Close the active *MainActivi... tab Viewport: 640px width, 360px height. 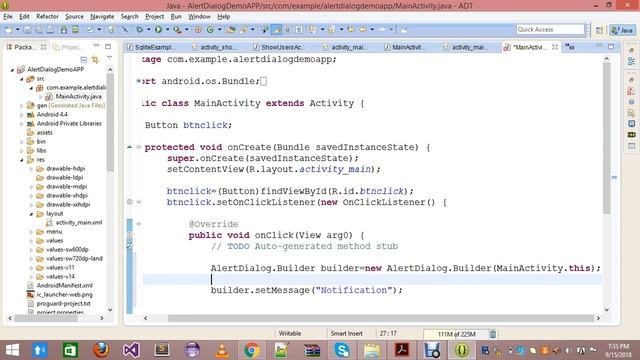[555, 47]
